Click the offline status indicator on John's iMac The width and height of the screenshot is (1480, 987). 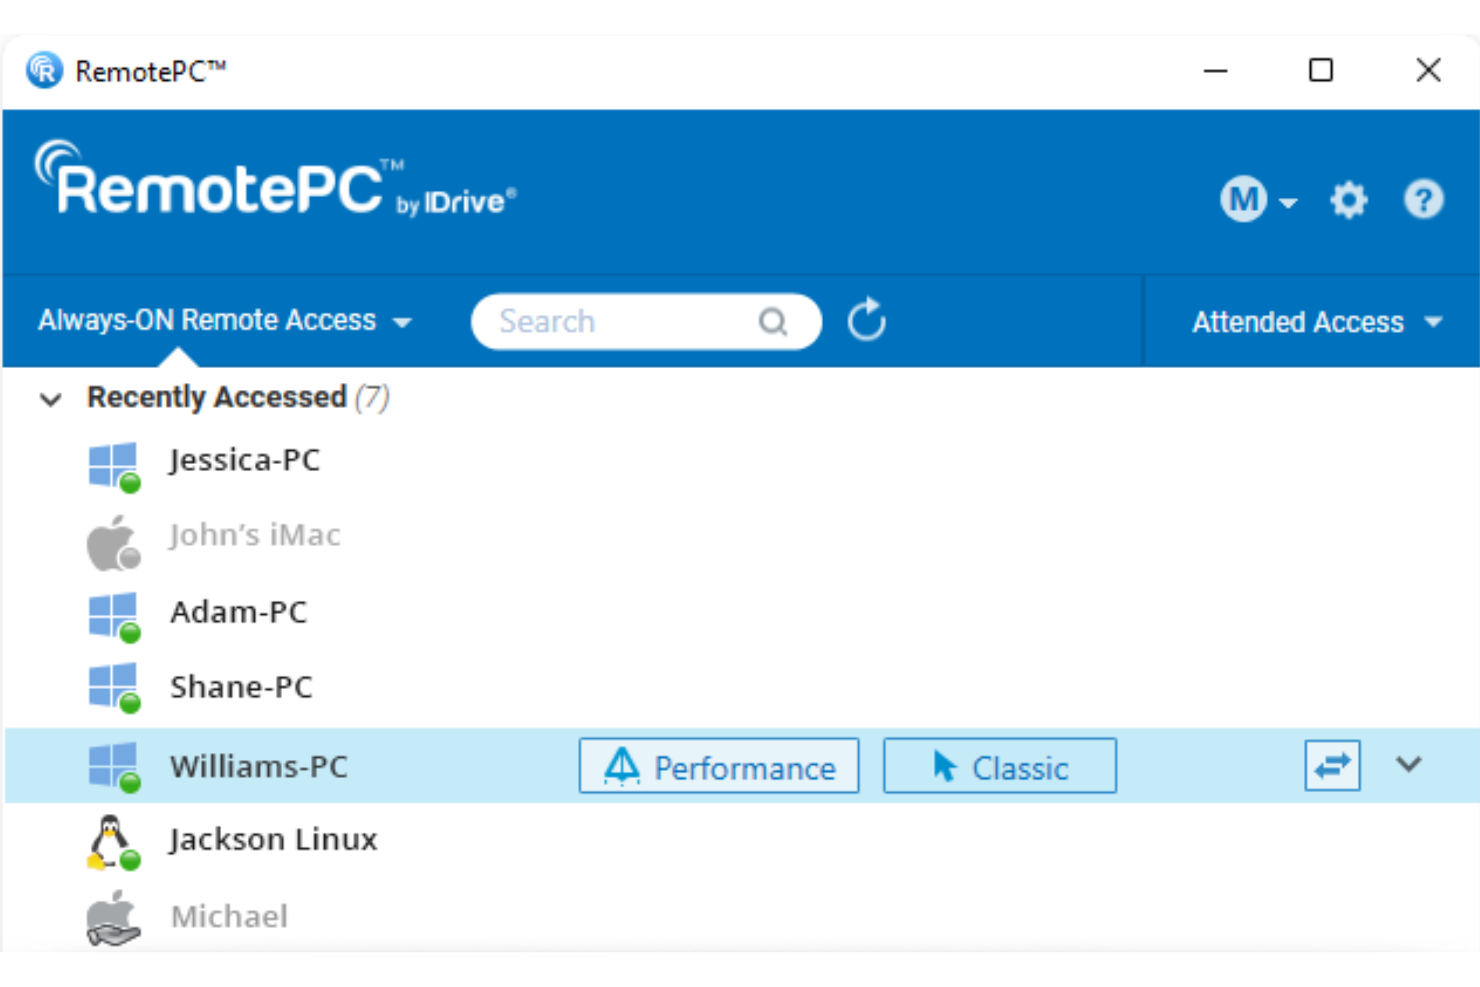[x=130, y=557]
